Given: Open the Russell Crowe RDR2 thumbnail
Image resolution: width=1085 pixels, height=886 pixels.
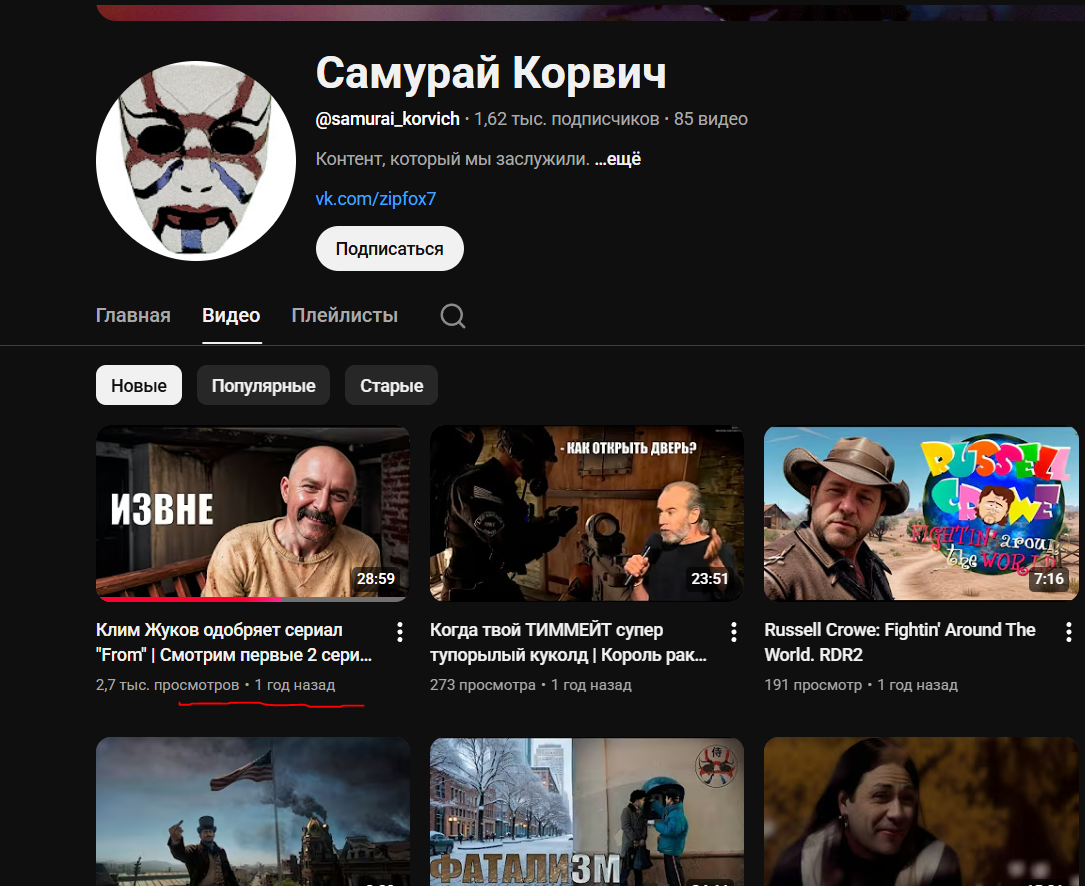Looking at the screenshot, I should click(921, 514).
